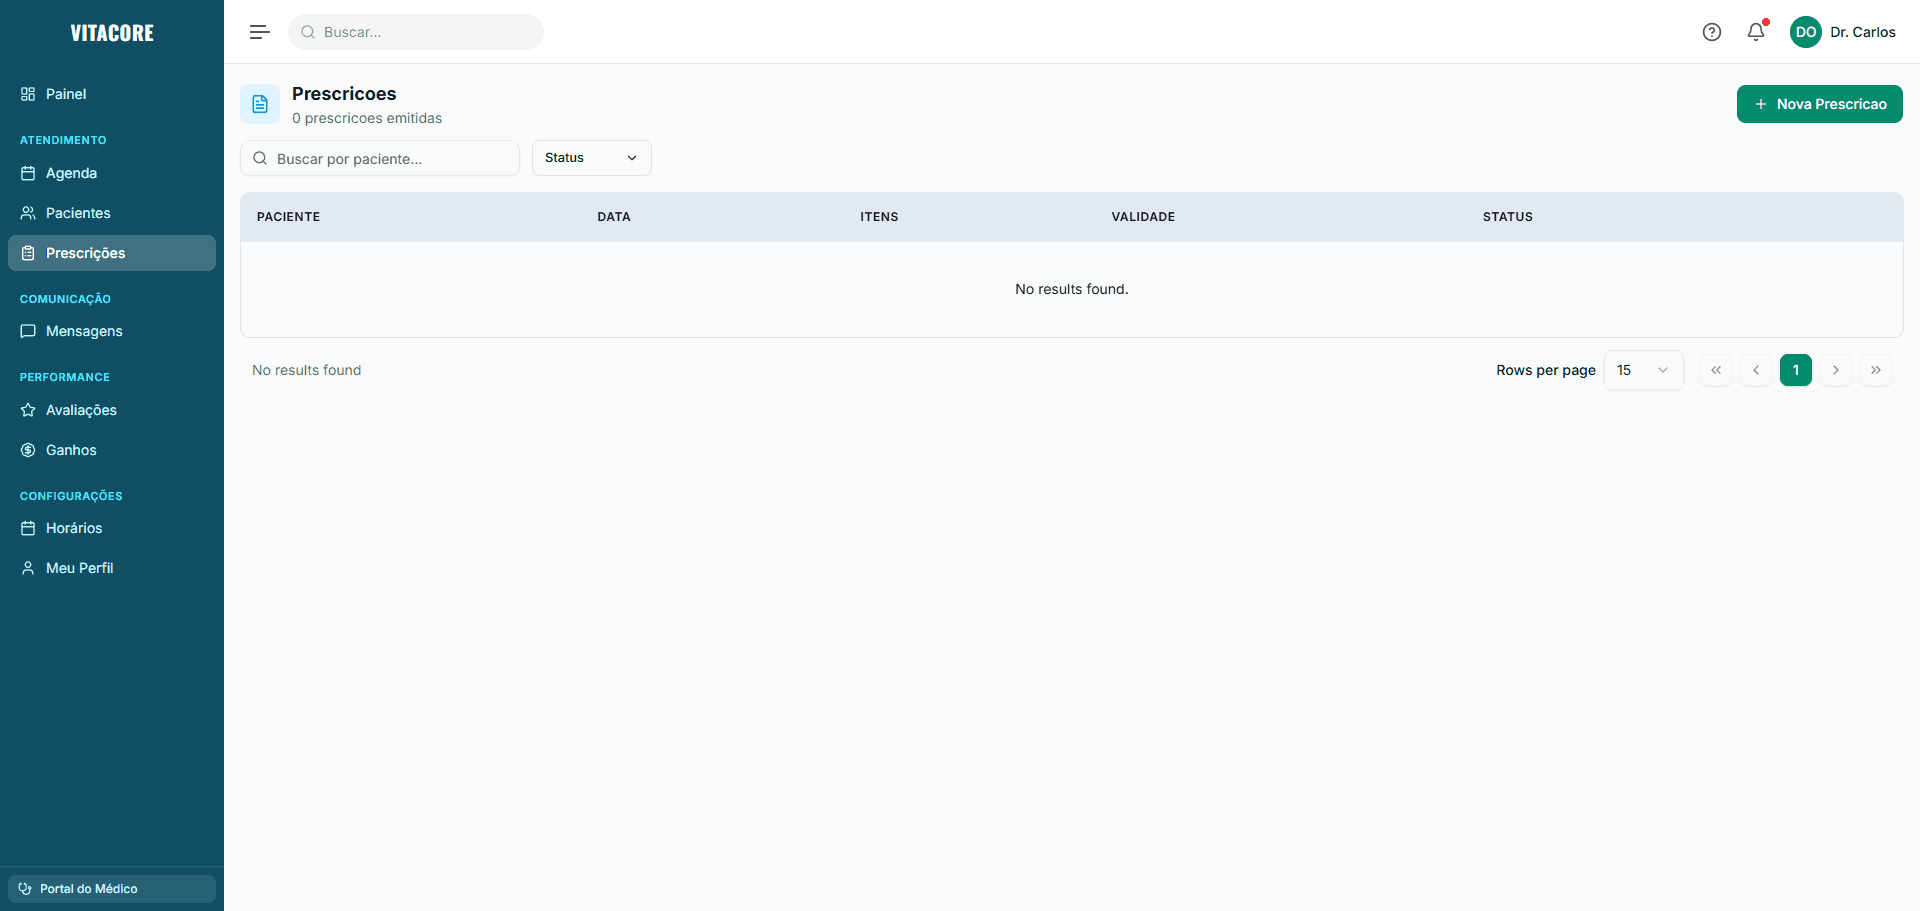Viewport: 1920px width, 911px height.
Task: Switch to the Prescrições section
Action: 111,253
